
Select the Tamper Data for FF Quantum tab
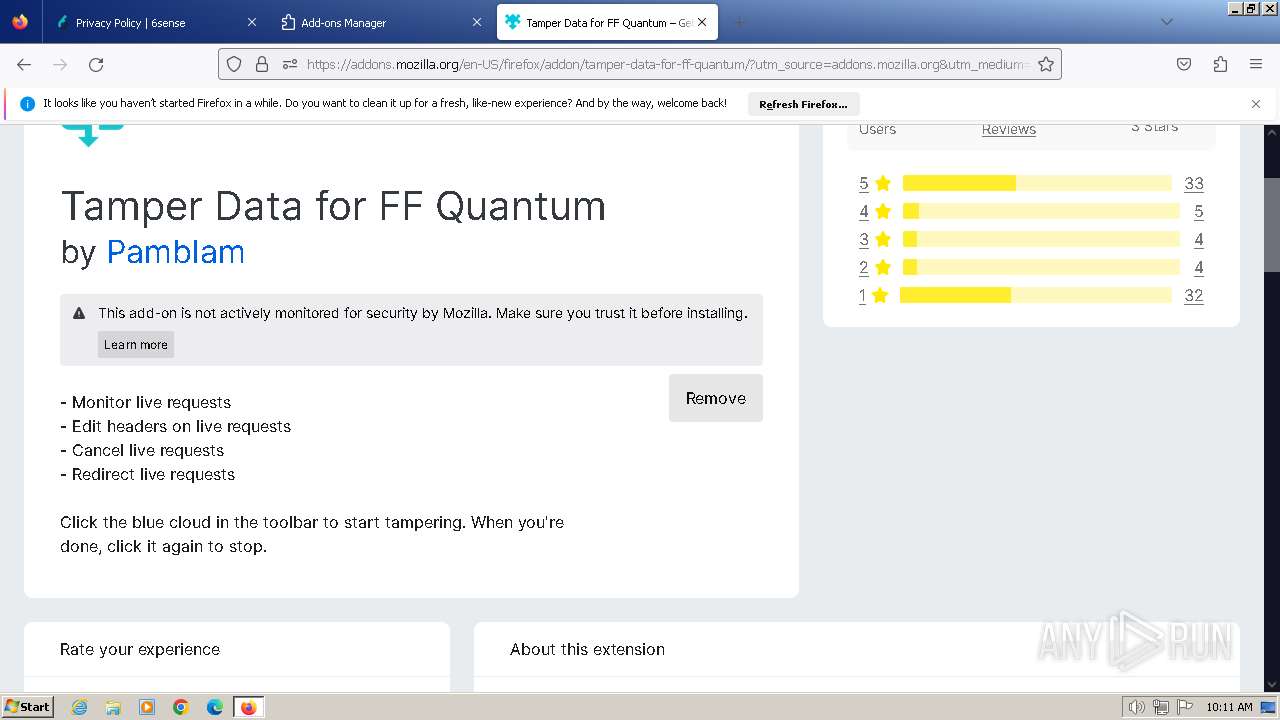(x=606, y=22)
